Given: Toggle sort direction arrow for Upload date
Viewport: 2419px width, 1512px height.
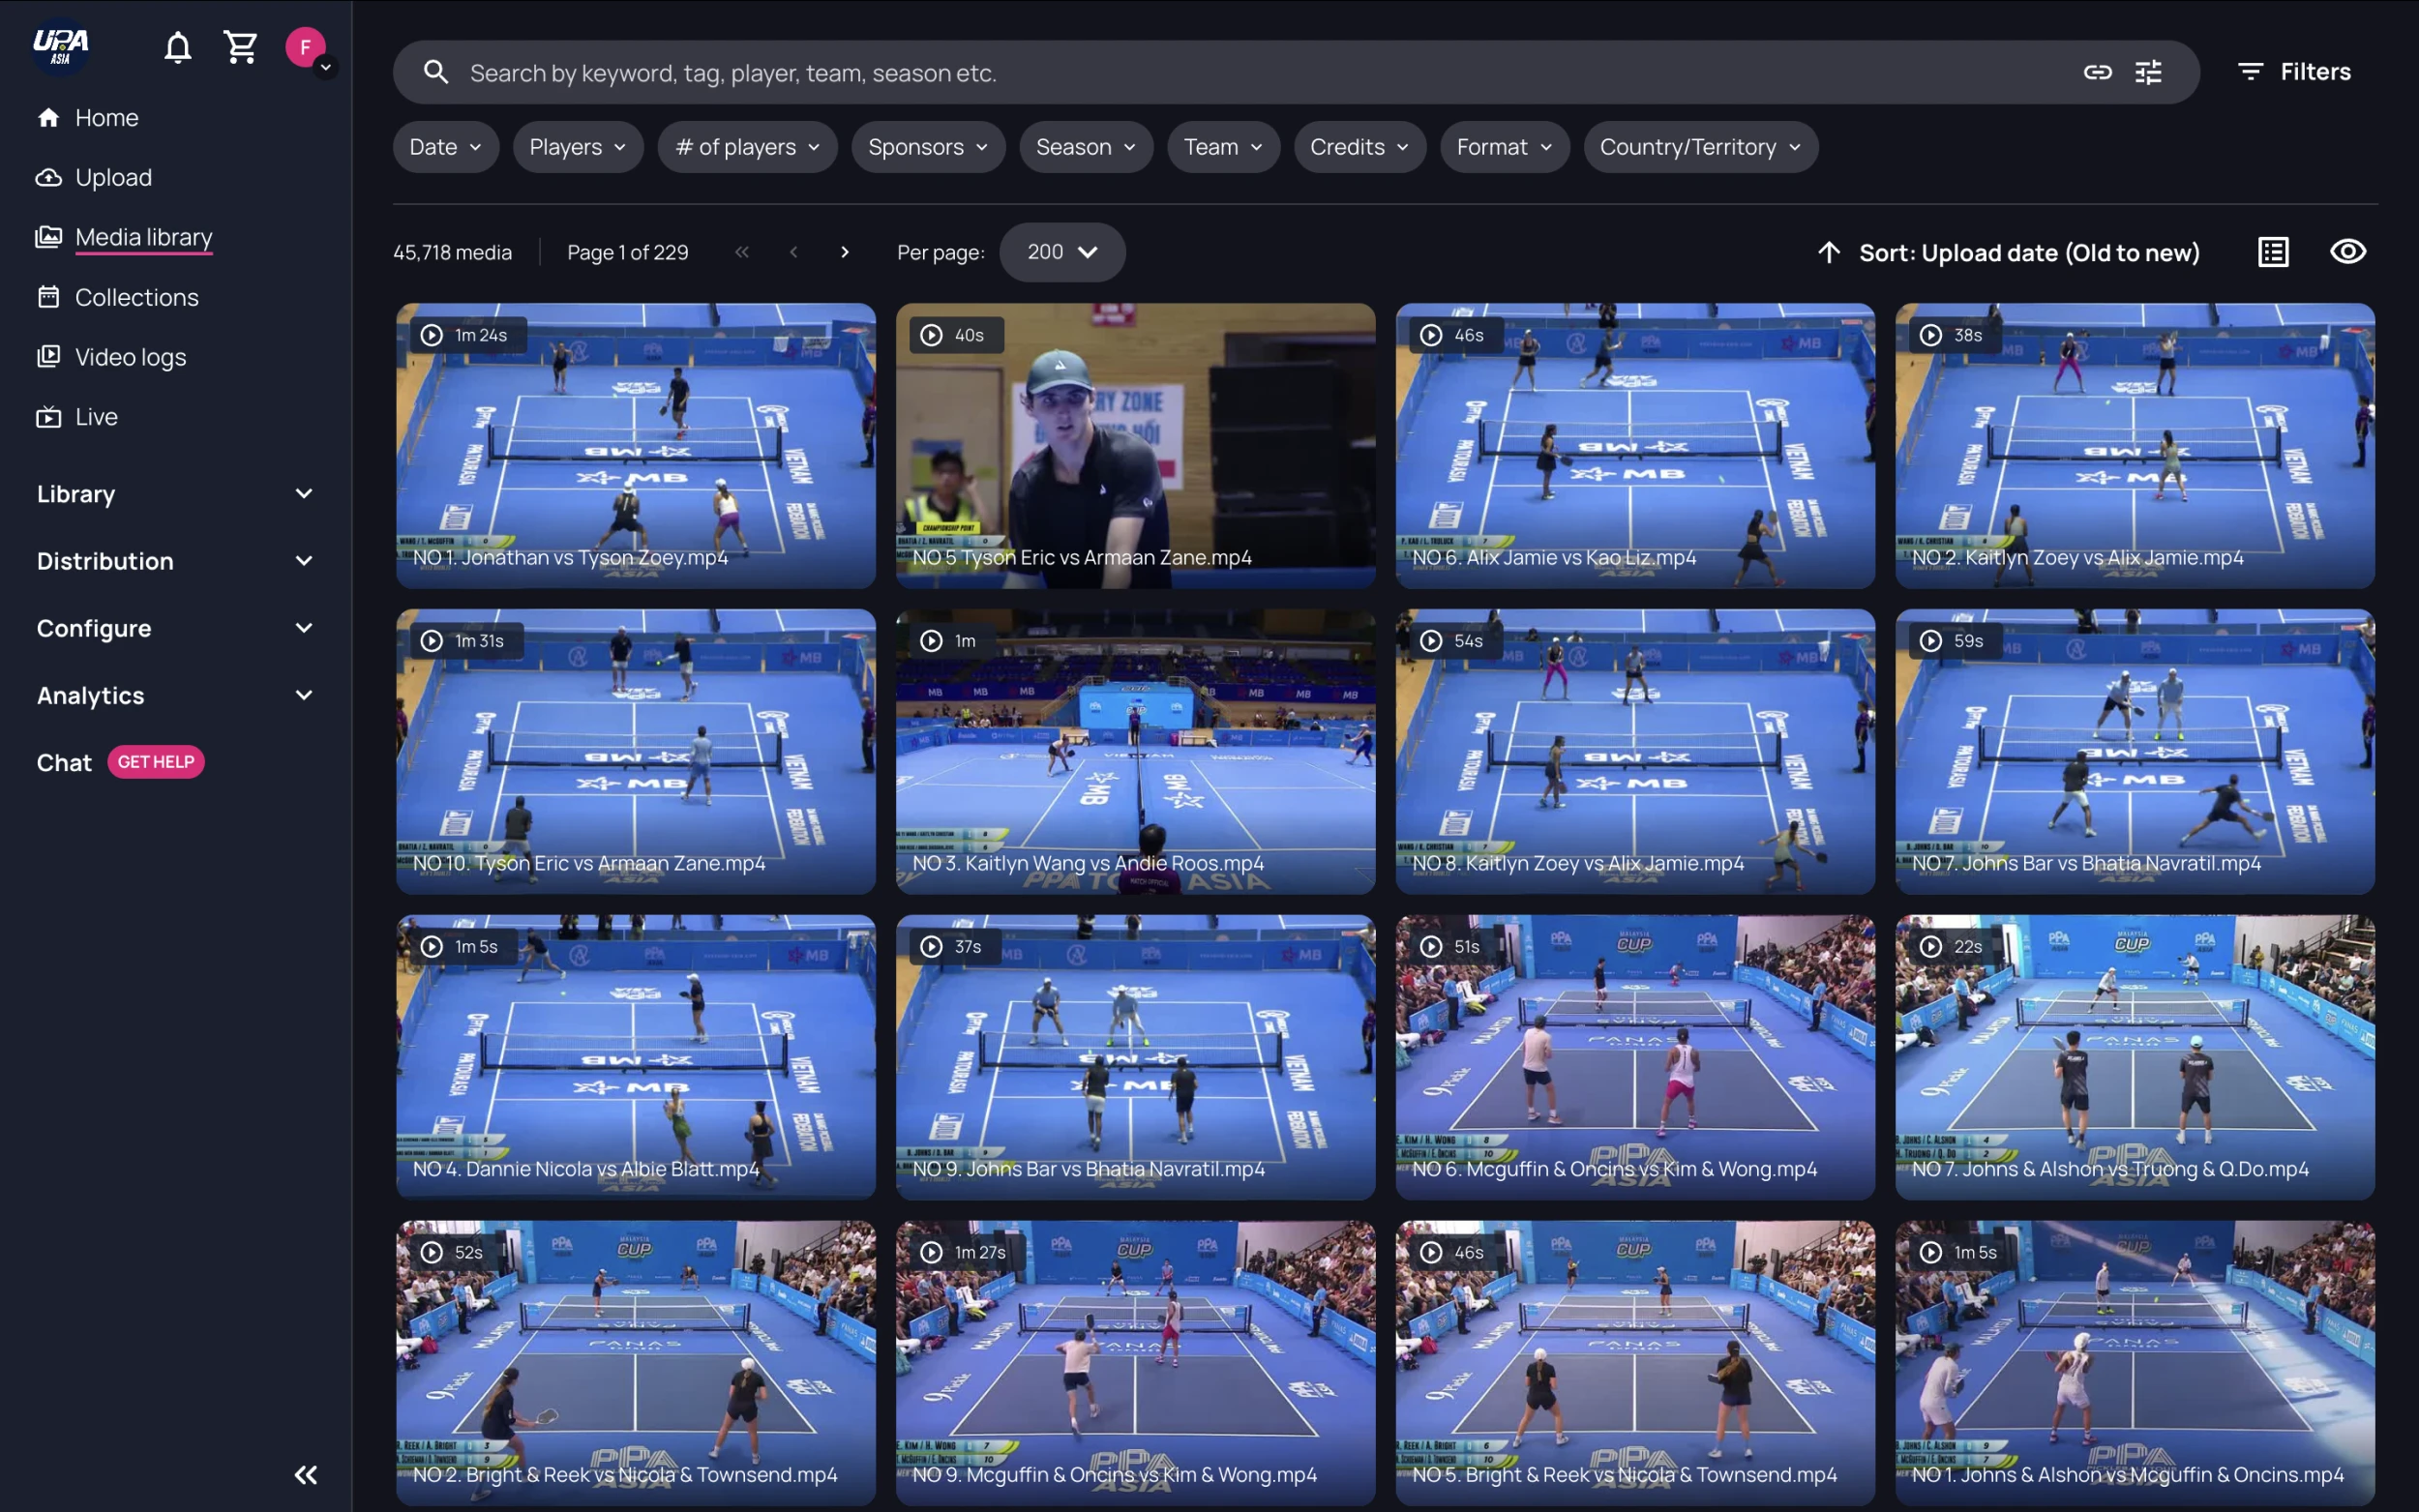Looking at the screenshot, I should point(1828,252).
